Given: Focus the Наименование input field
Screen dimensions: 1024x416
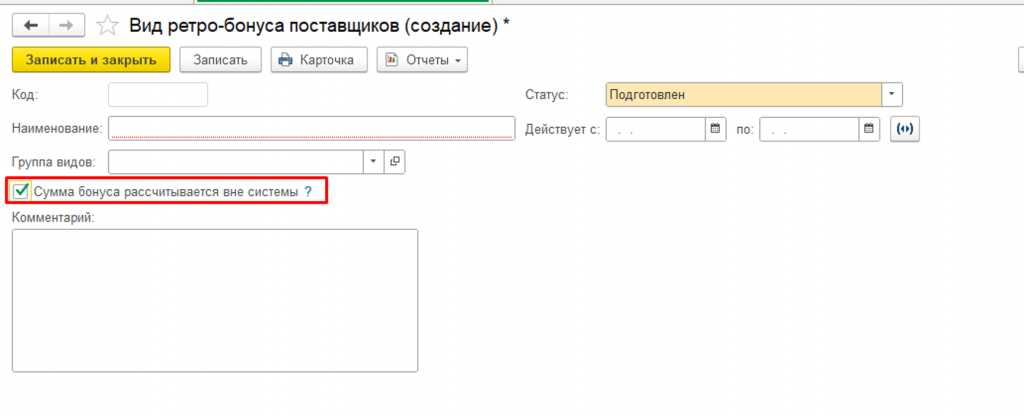Looking at the screenshot, I should point(312,129).
